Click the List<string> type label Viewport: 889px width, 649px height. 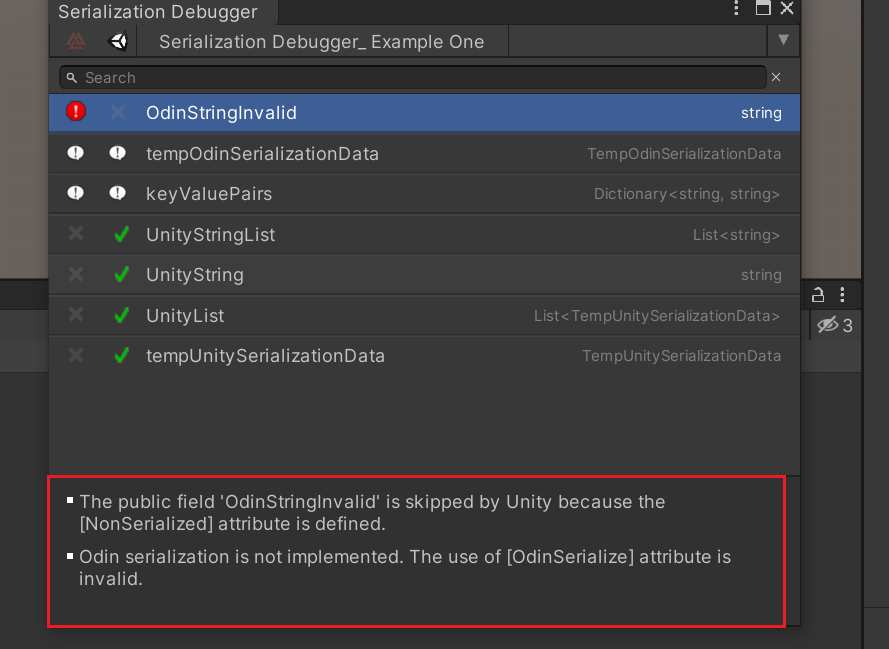pos(736,235)
